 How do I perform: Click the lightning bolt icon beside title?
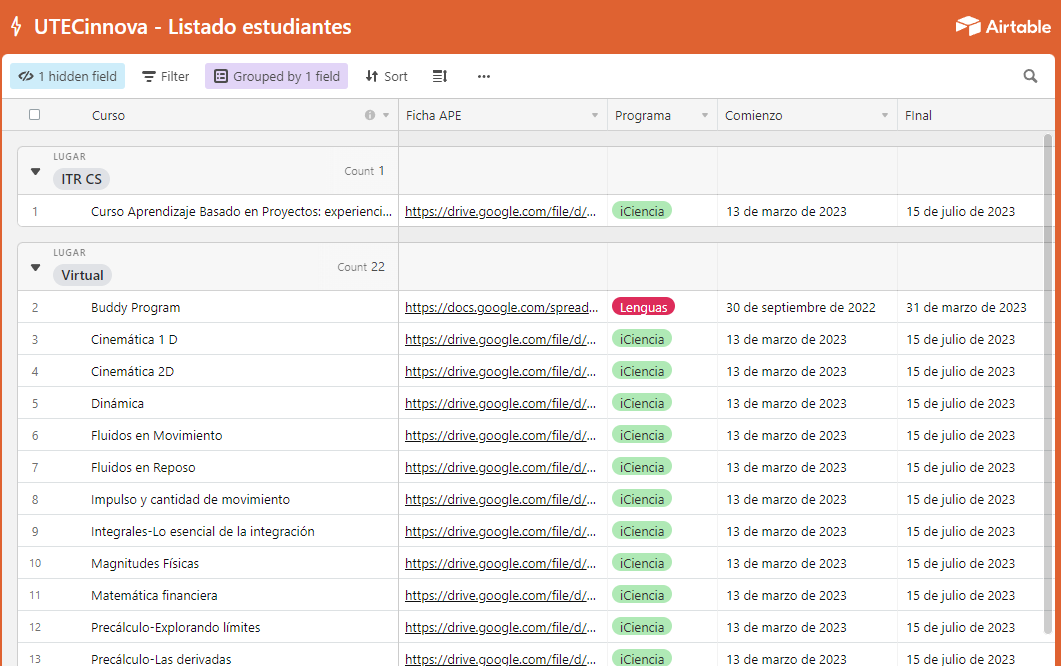(15, 26)
